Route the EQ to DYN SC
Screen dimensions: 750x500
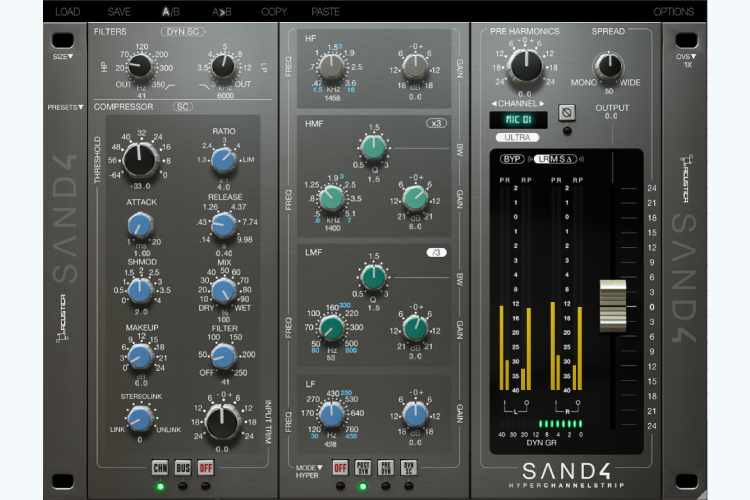(x=408, y=467)
